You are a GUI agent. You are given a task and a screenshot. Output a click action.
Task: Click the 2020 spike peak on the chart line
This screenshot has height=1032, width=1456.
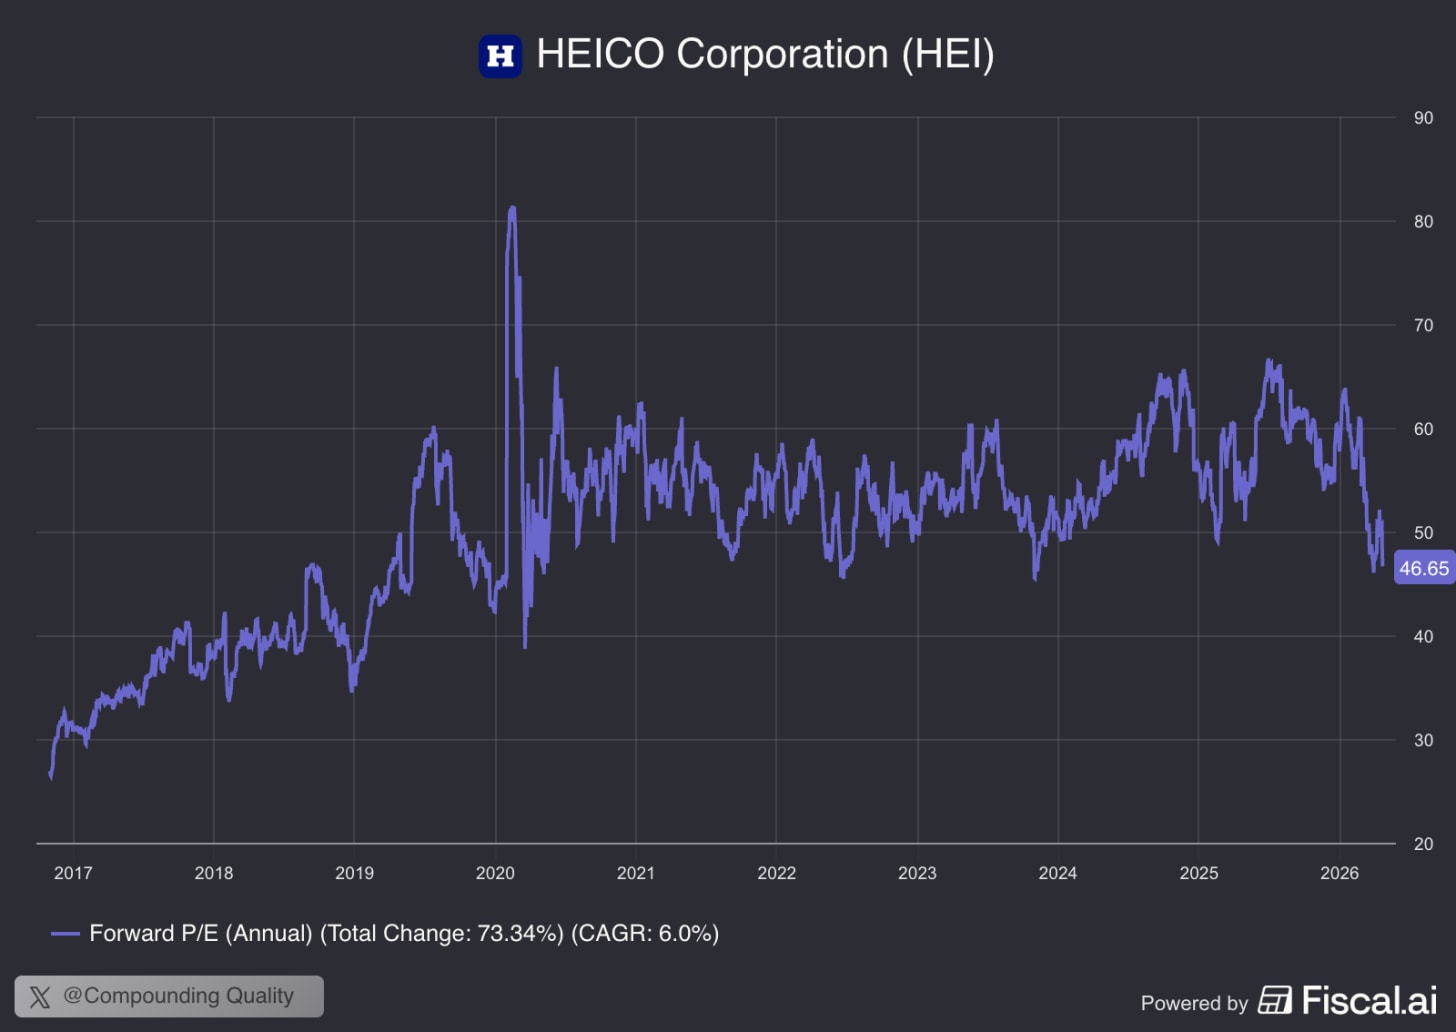512,209
